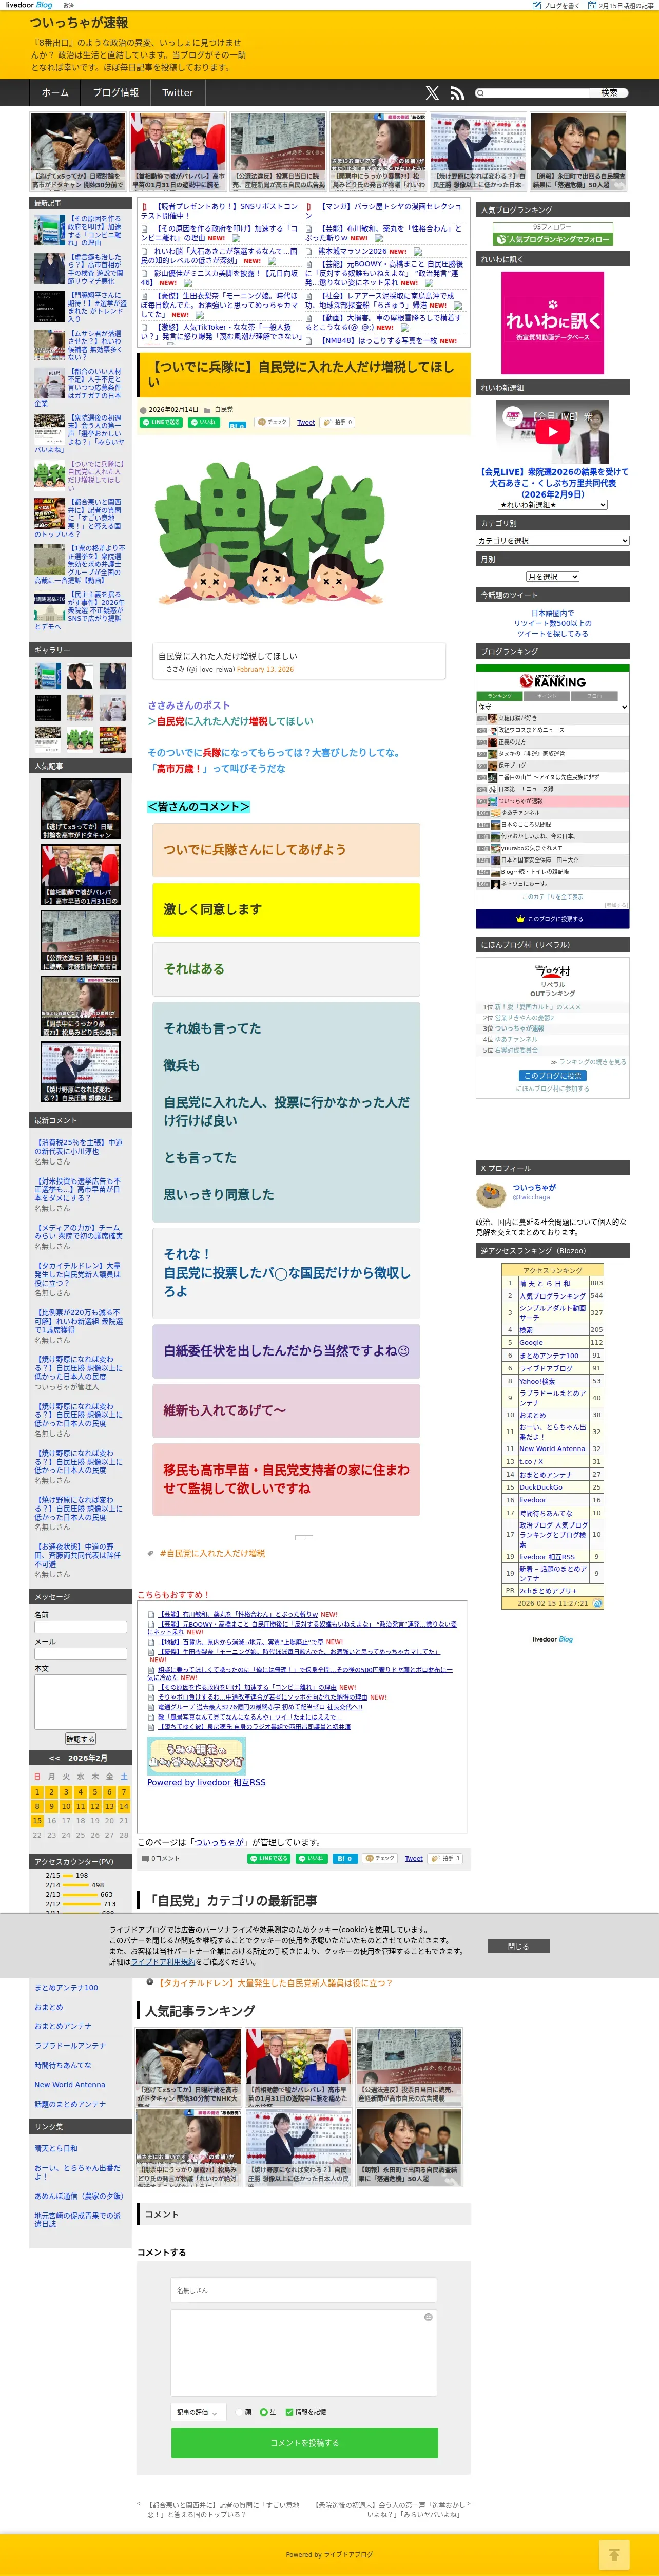Click the 'れいわに訊く' pink banner

tap(552, 322)
